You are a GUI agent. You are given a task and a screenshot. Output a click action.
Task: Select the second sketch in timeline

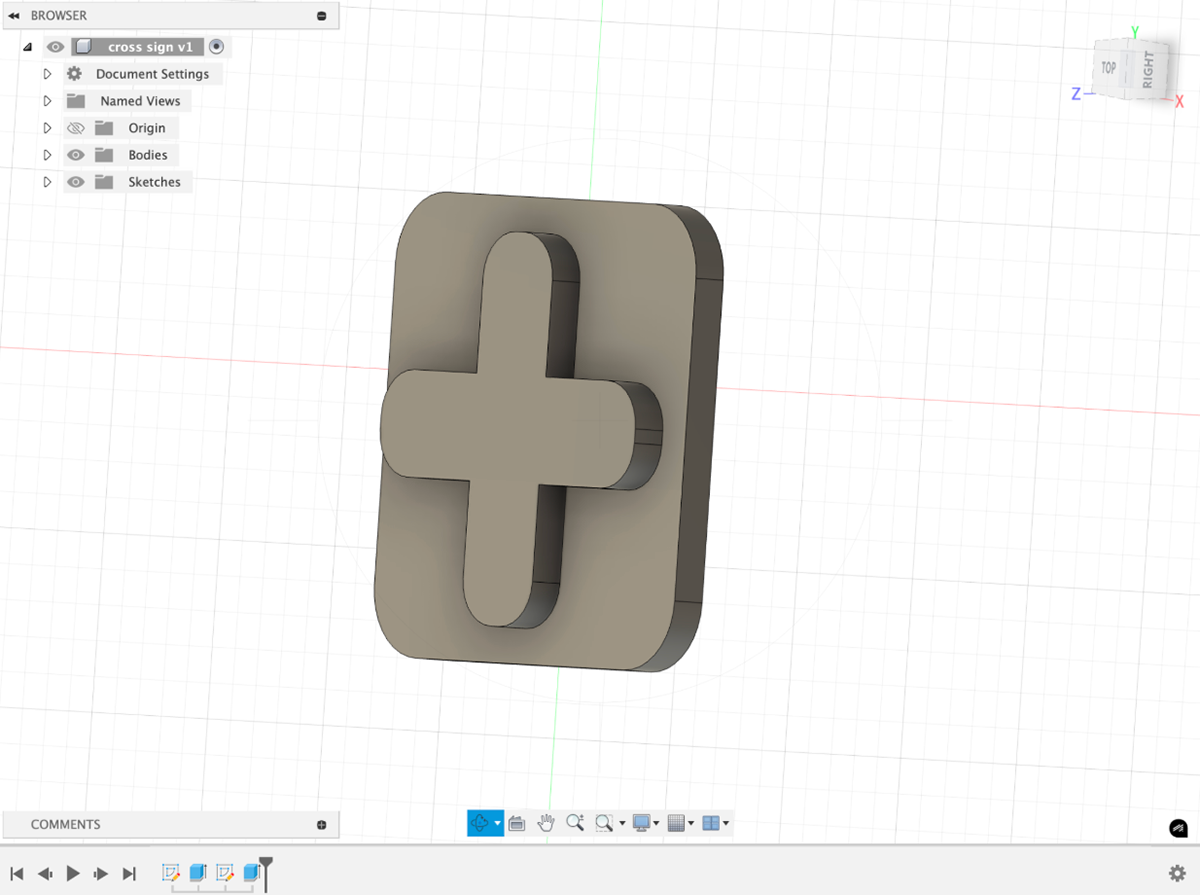click(225, 873)
